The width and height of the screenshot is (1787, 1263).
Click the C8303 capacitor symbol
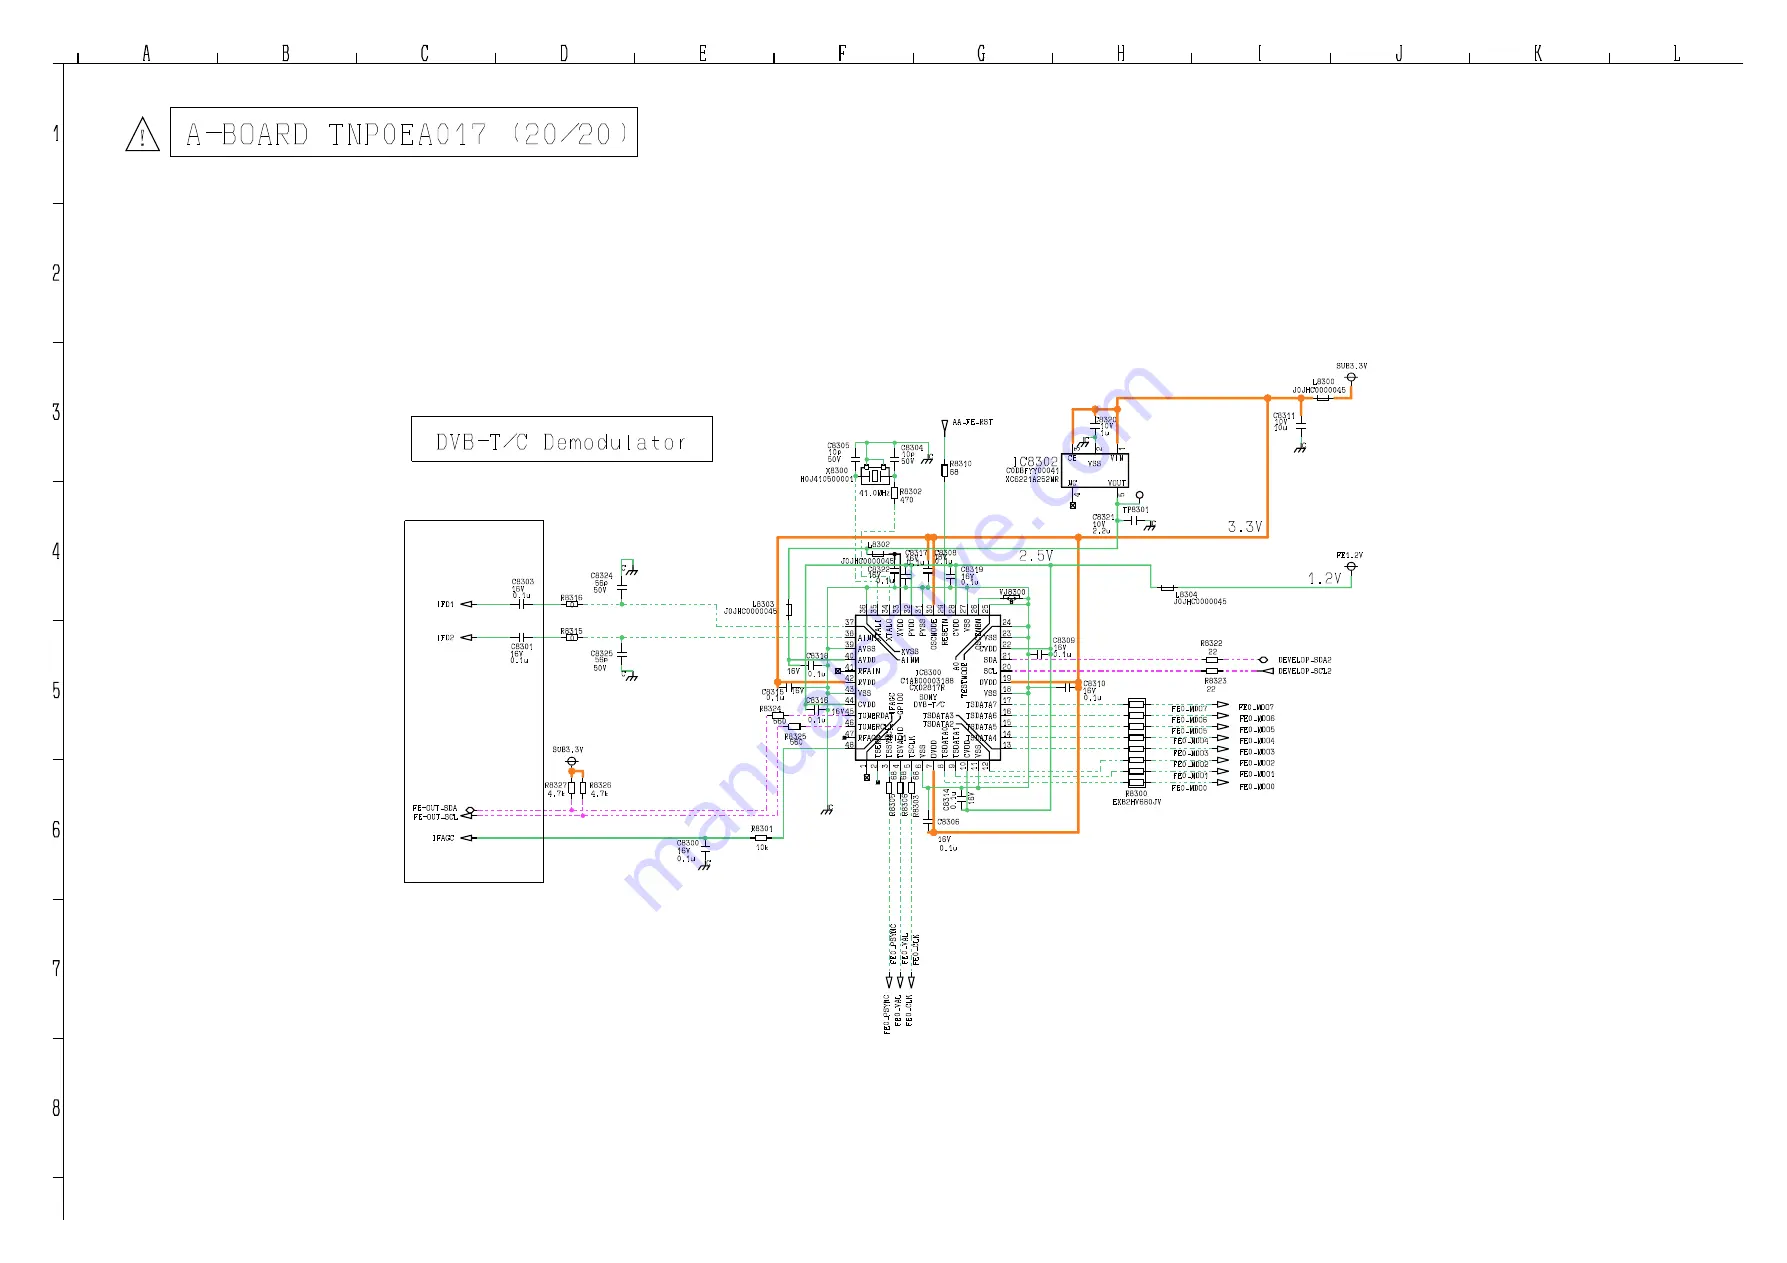[x=521, y=604]
